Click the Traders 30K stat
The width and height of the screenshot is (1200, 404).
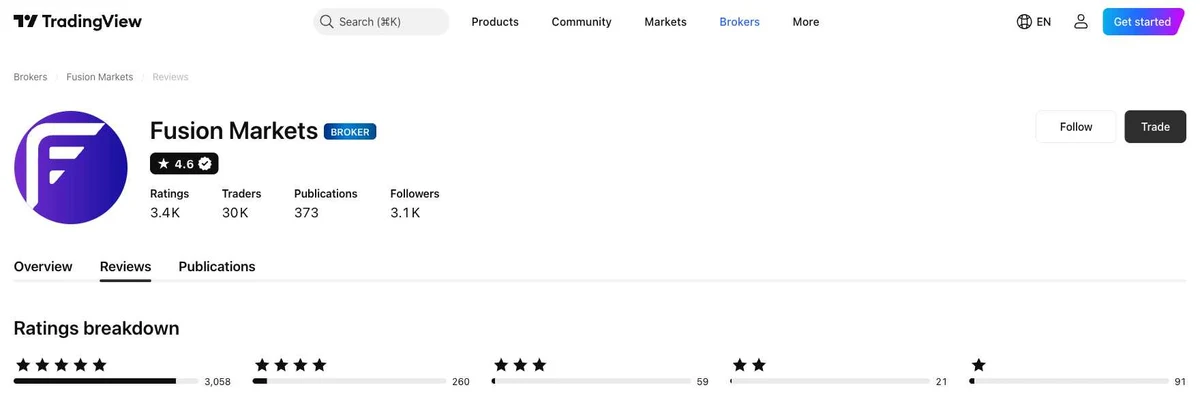coord(241,204)
